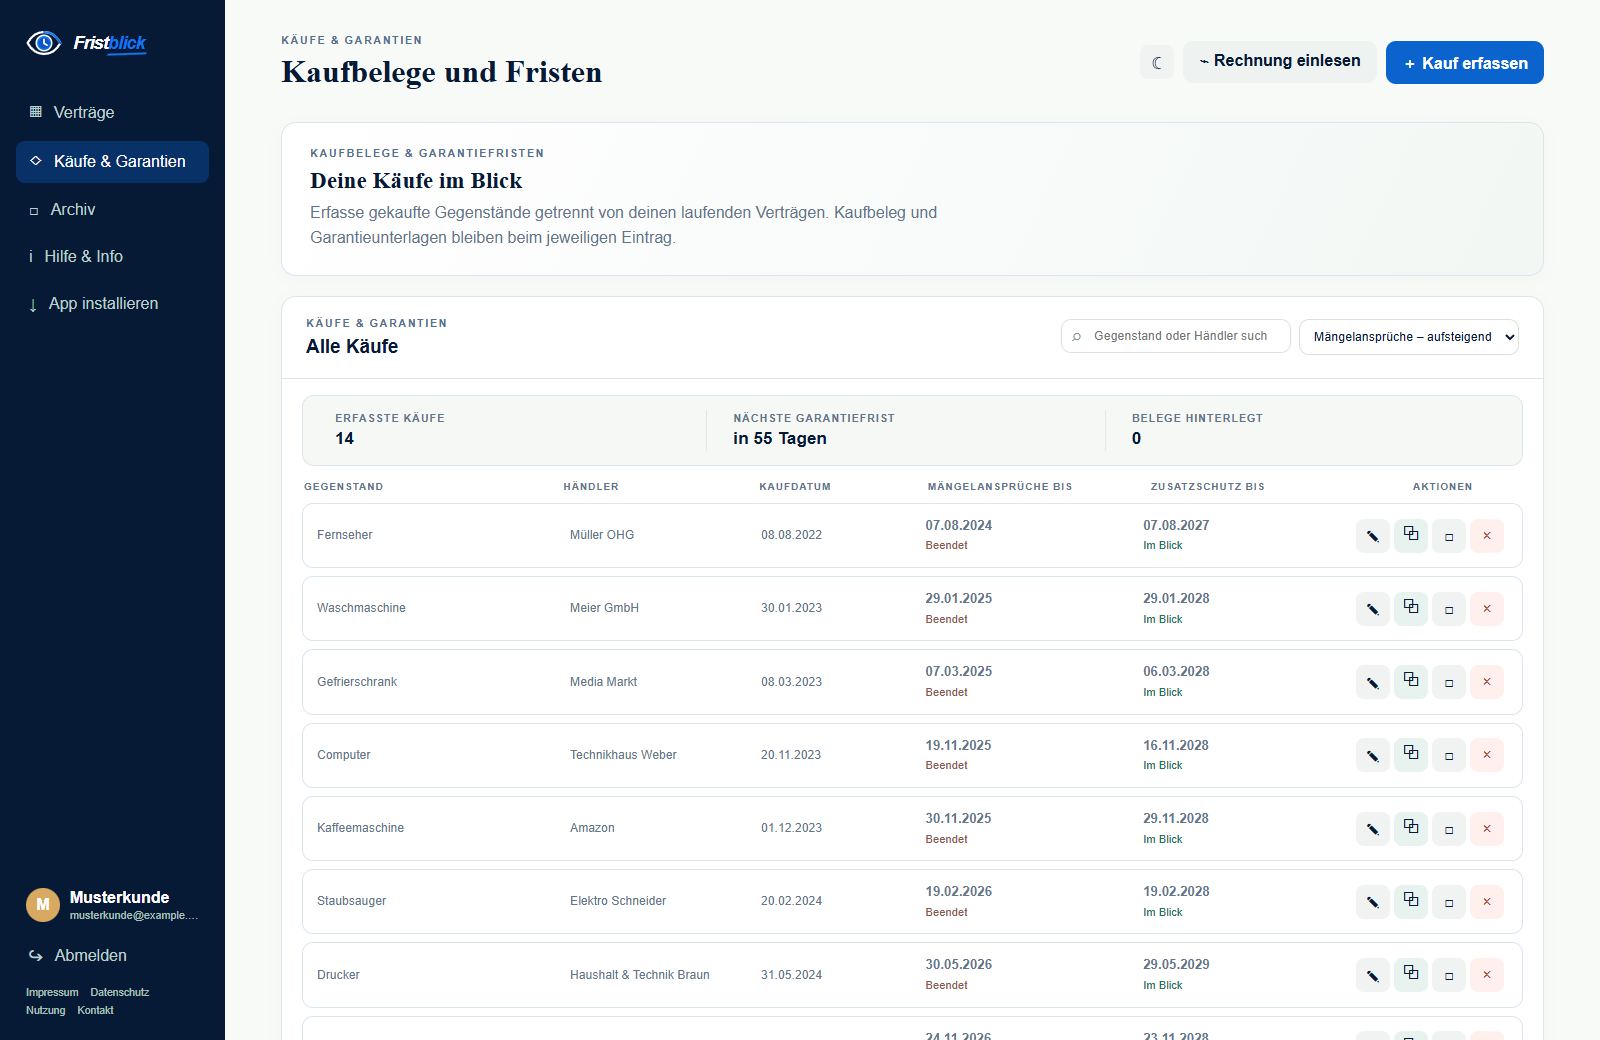Open the Datenschutz footer link

coord(120,992)
